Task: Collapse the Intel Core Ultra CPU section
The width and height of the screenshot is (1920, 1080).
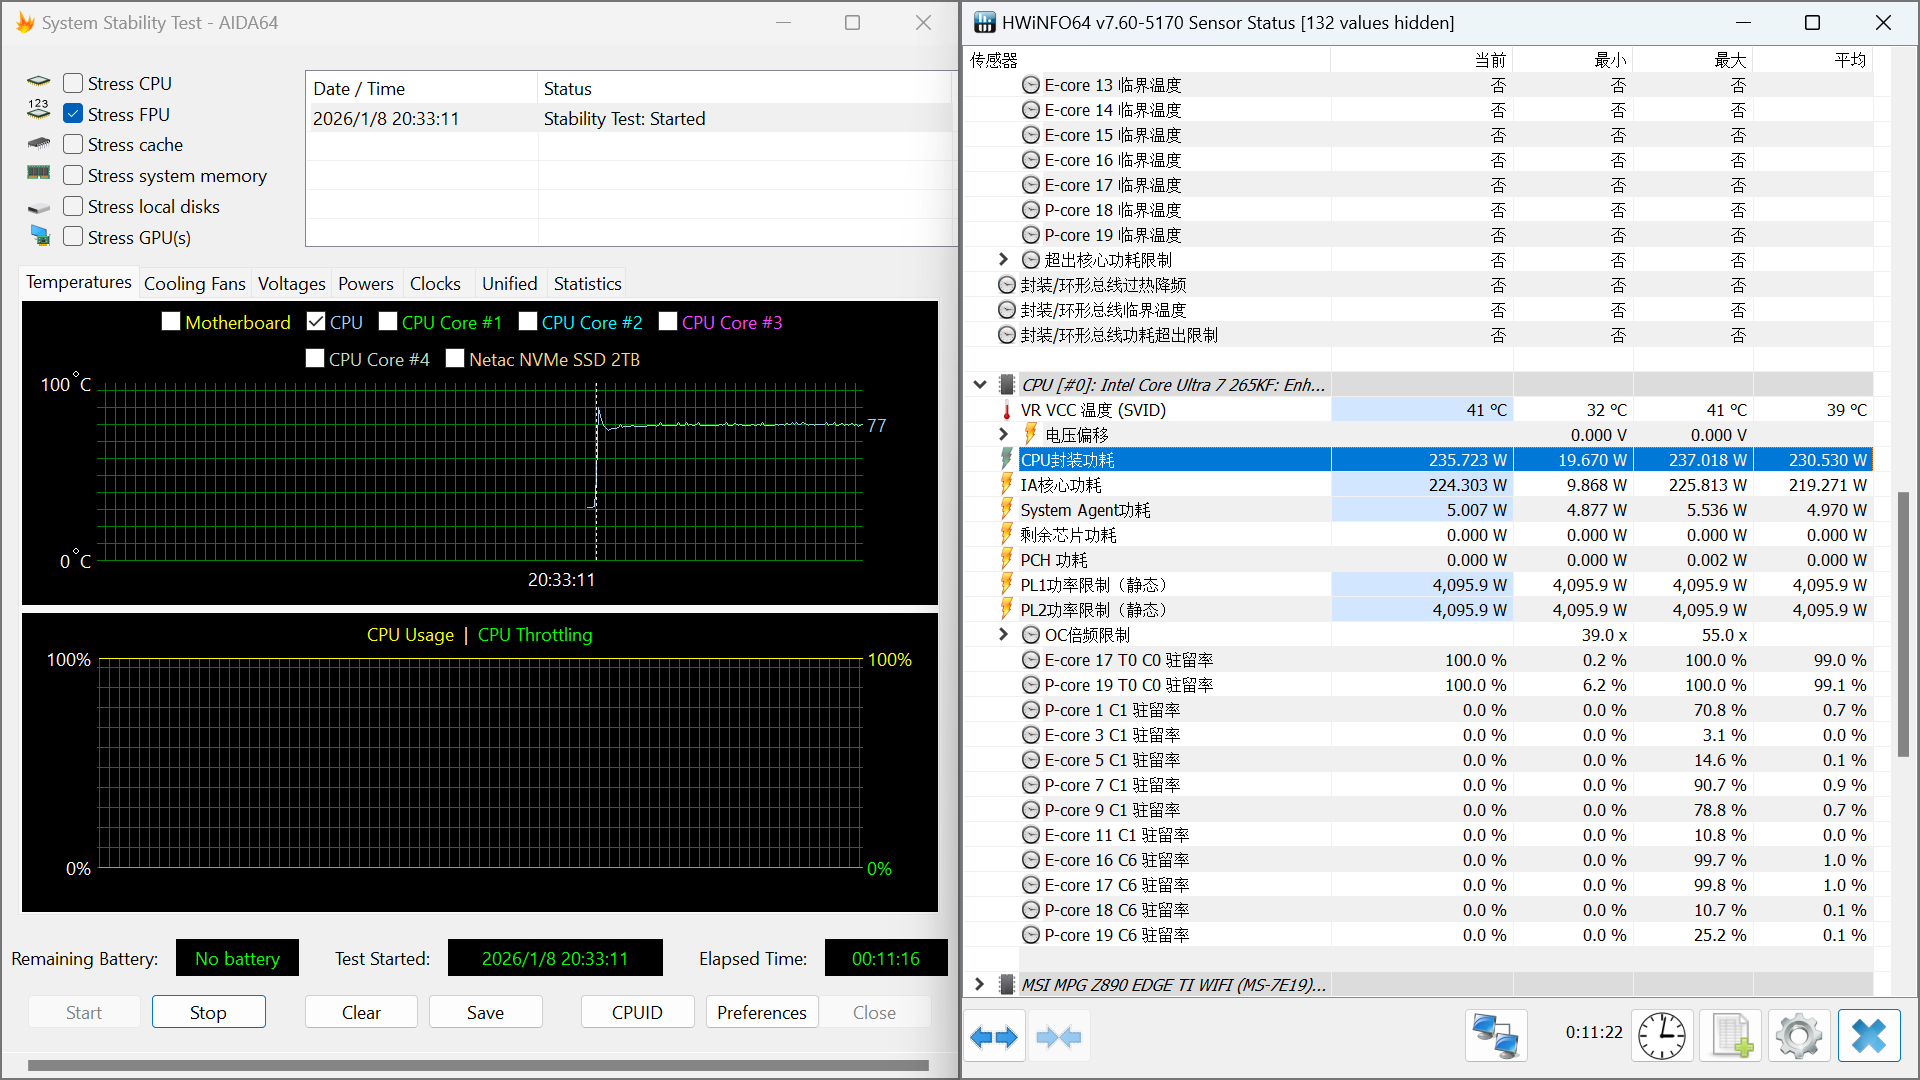Action: point(980,385)
